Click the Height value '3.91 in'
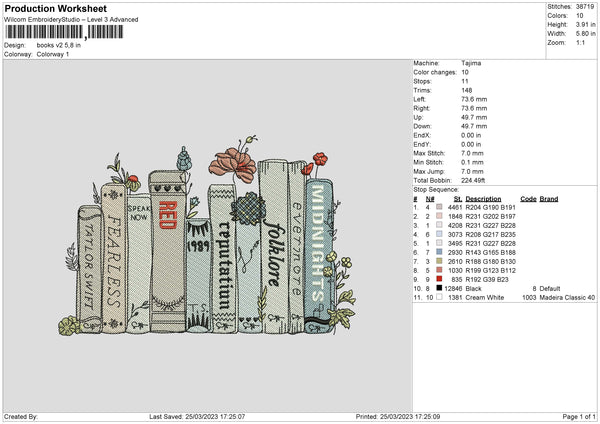 tap(585, 24)
